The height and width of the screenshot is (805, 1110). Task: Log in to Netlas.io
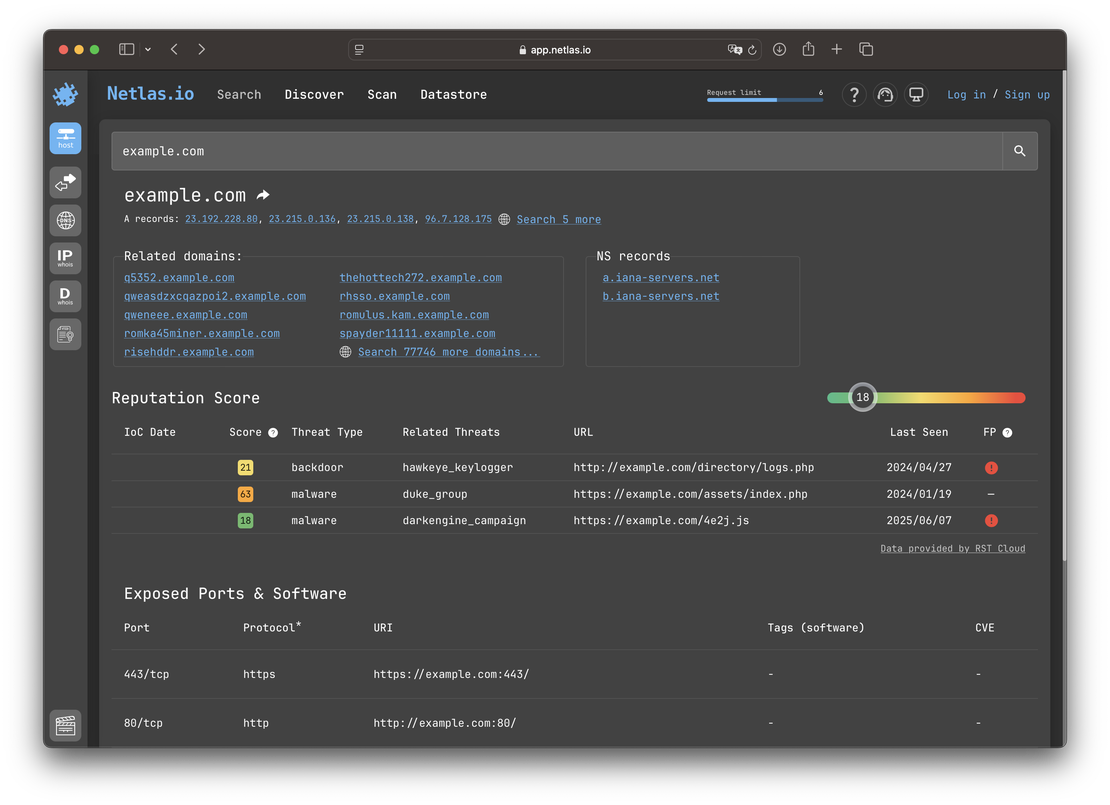click(x=965, y=94)
